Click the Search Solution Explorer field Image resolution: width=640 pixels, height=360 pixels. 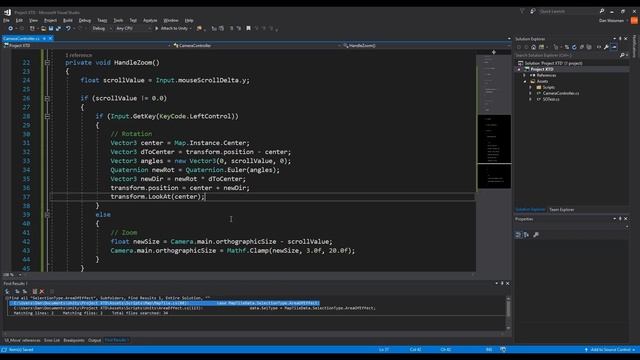pos(567,55)
